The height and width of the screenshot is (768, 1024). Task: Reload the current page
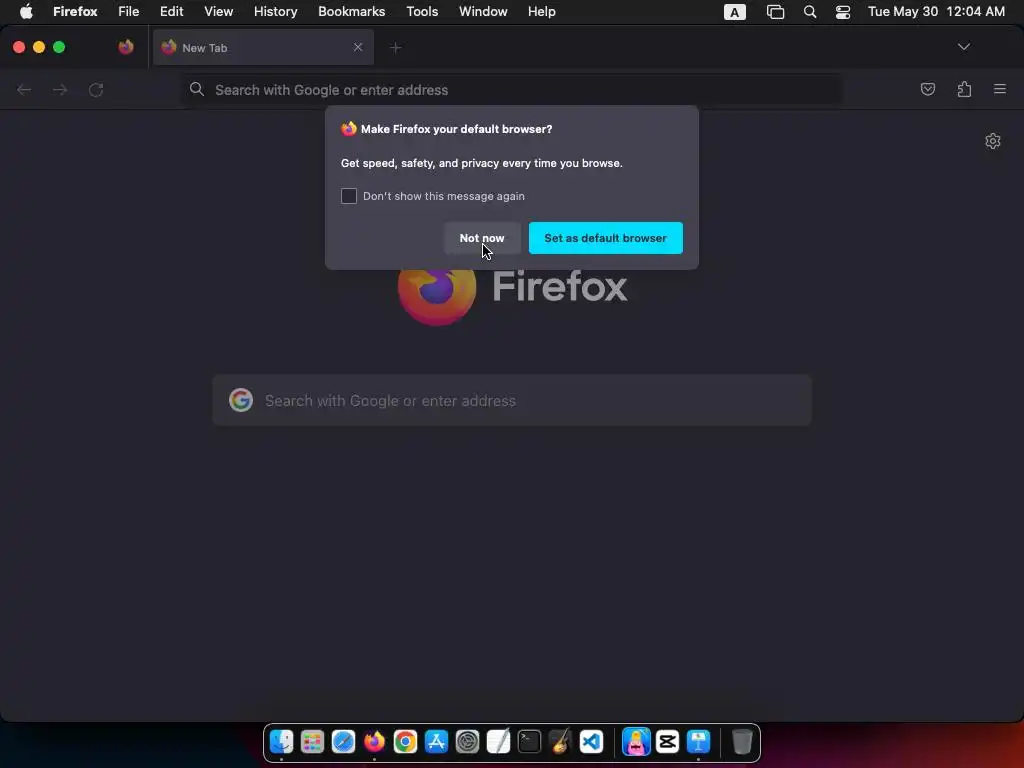click(96, 89)
